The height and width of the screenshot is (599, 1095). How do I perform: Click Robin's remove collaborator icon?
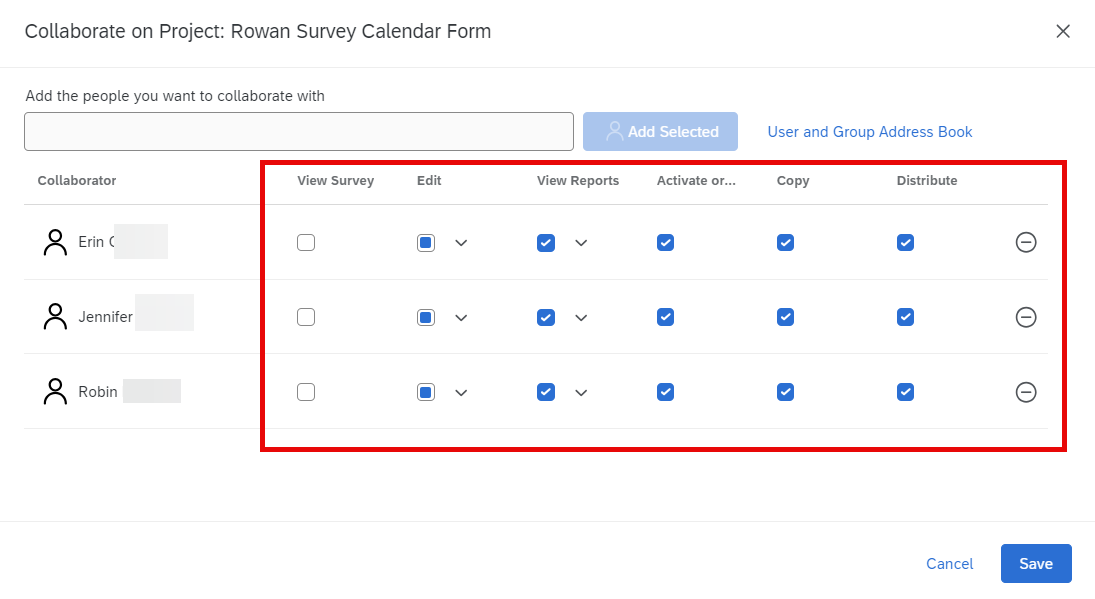click(1025, 392)
